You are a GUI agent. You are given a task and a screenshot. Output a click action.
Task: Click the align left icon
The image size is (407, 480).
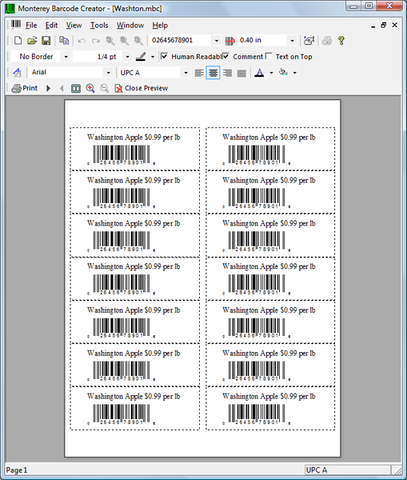pos(199,73)
